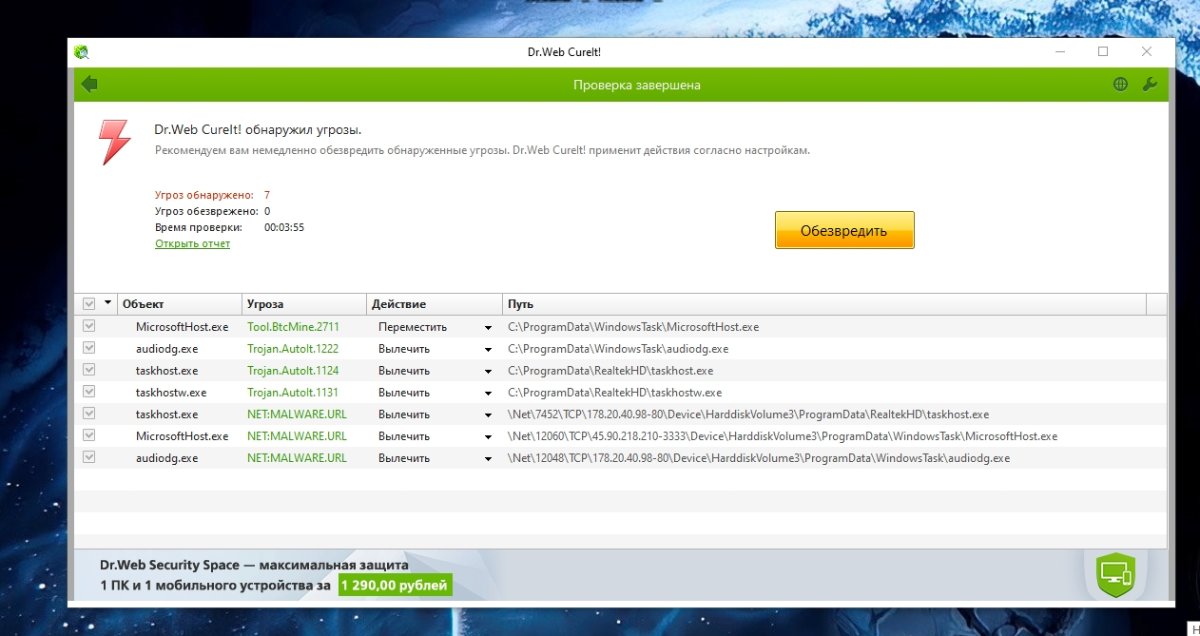Toggle checkbox for Tool.BtcMine.2711 row
Screen dimensions: 1200x636
pyautogui.click(x=89, y=326)
